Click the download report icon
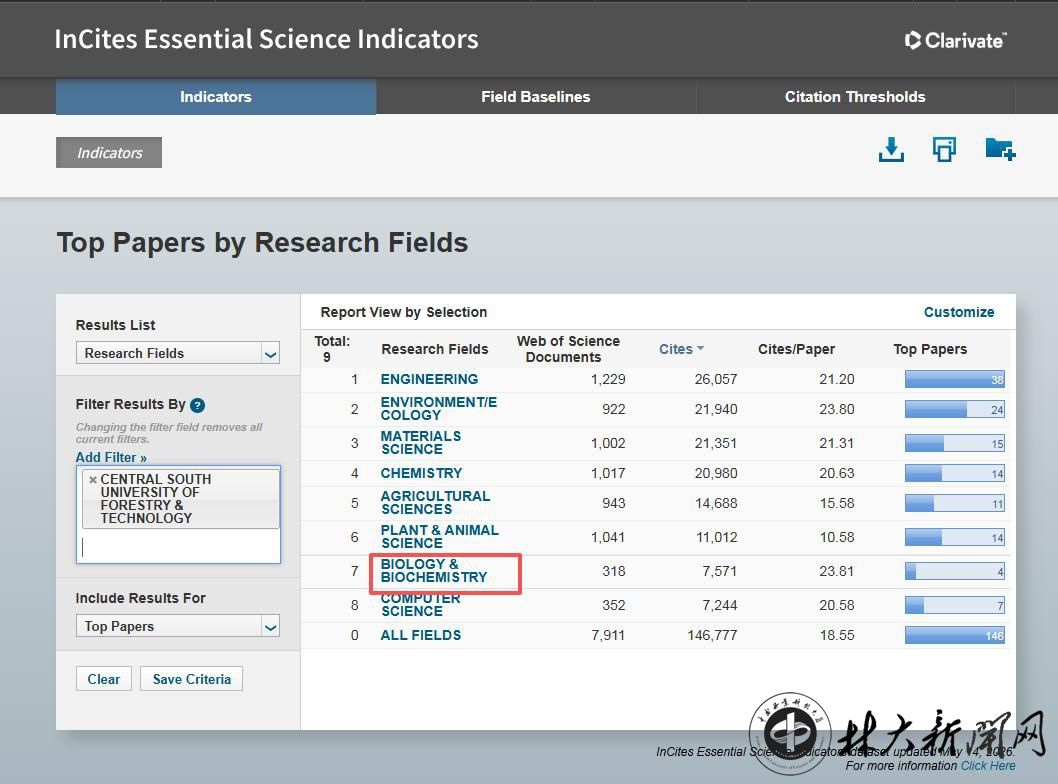 coord(891,149)
